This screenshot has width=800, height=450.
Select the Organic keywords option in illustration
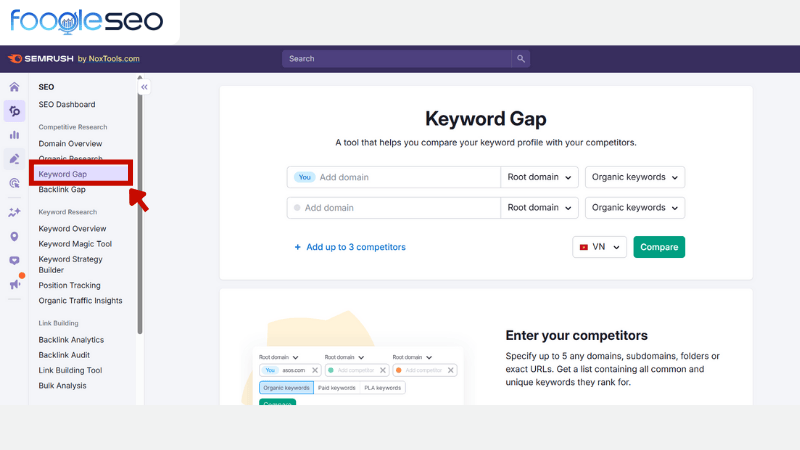point(286,387)
